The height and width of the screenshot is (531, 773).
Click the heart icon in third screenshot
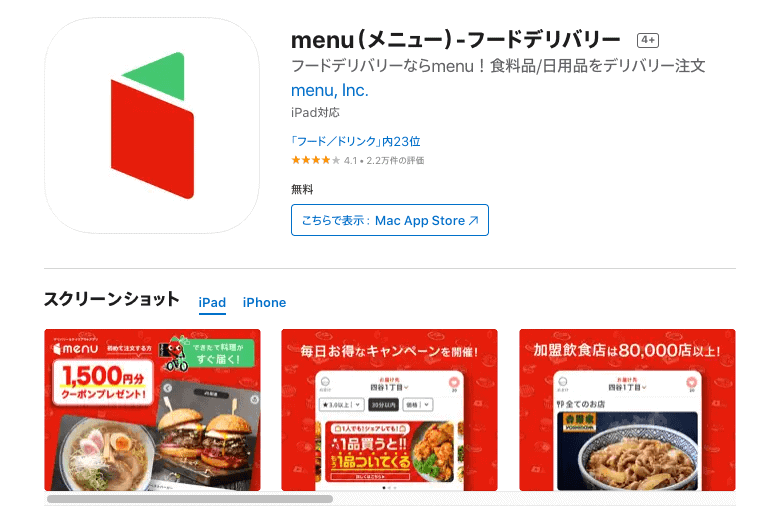(692, 382)
